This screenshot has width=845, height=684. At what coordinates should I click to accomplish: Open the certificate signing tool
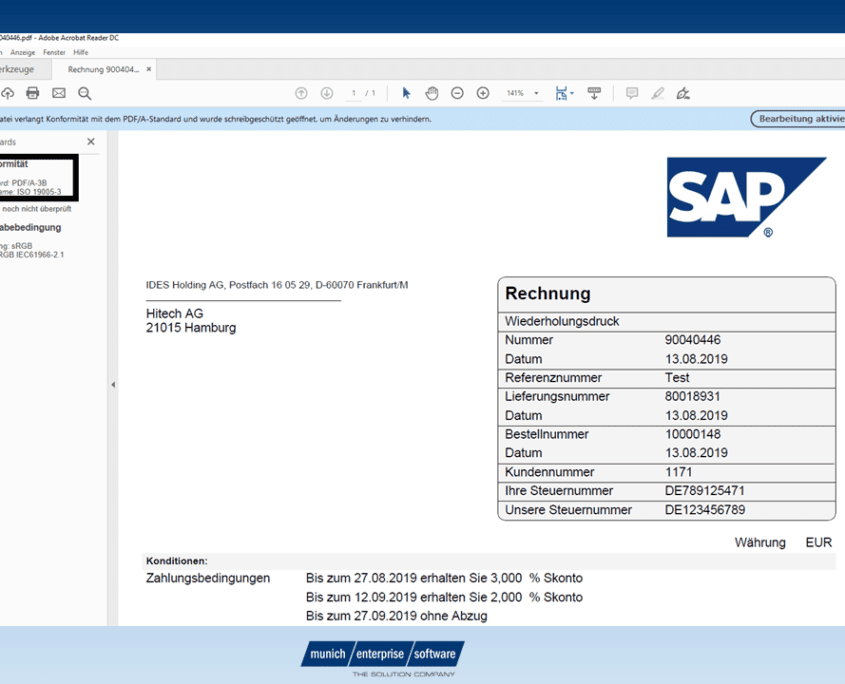coord(683,93)
